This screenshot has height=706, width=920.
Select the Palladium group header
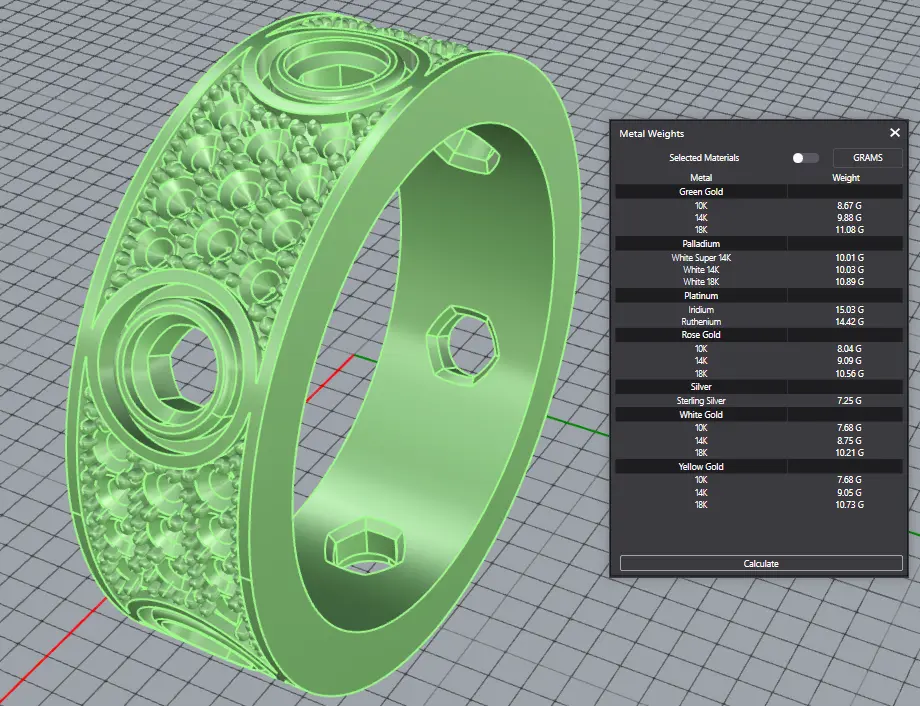(701, 243)
